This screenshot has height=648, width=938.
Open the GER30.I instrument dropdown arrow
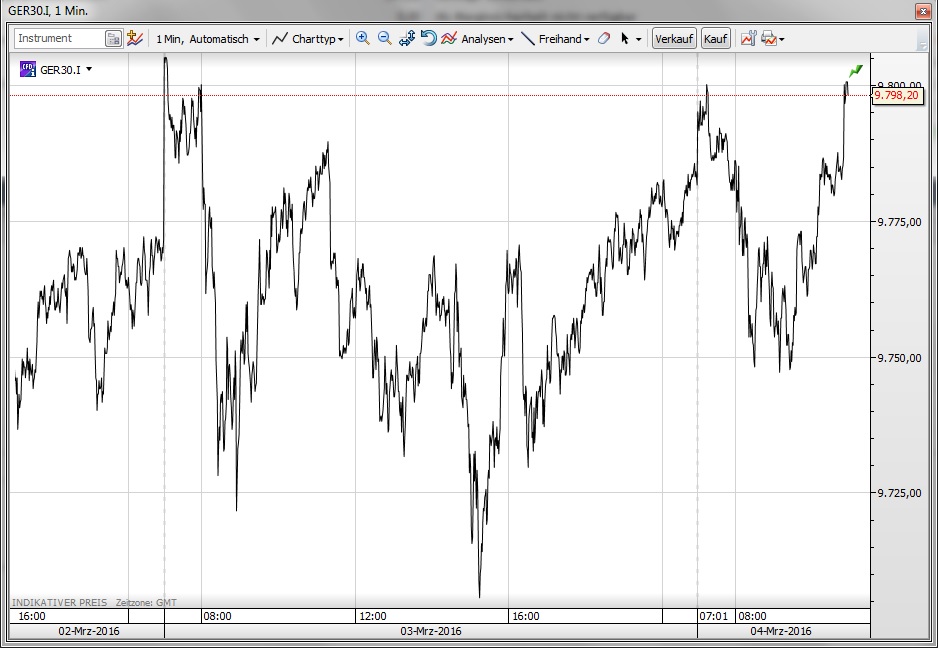(89, 69)
